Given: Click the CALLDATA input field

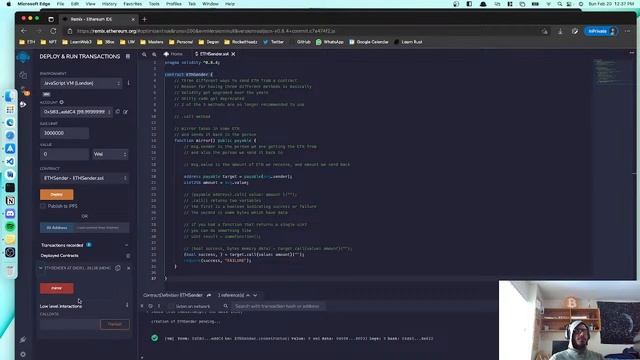Looking at the screenshot, I should click(x=70, y=324).
